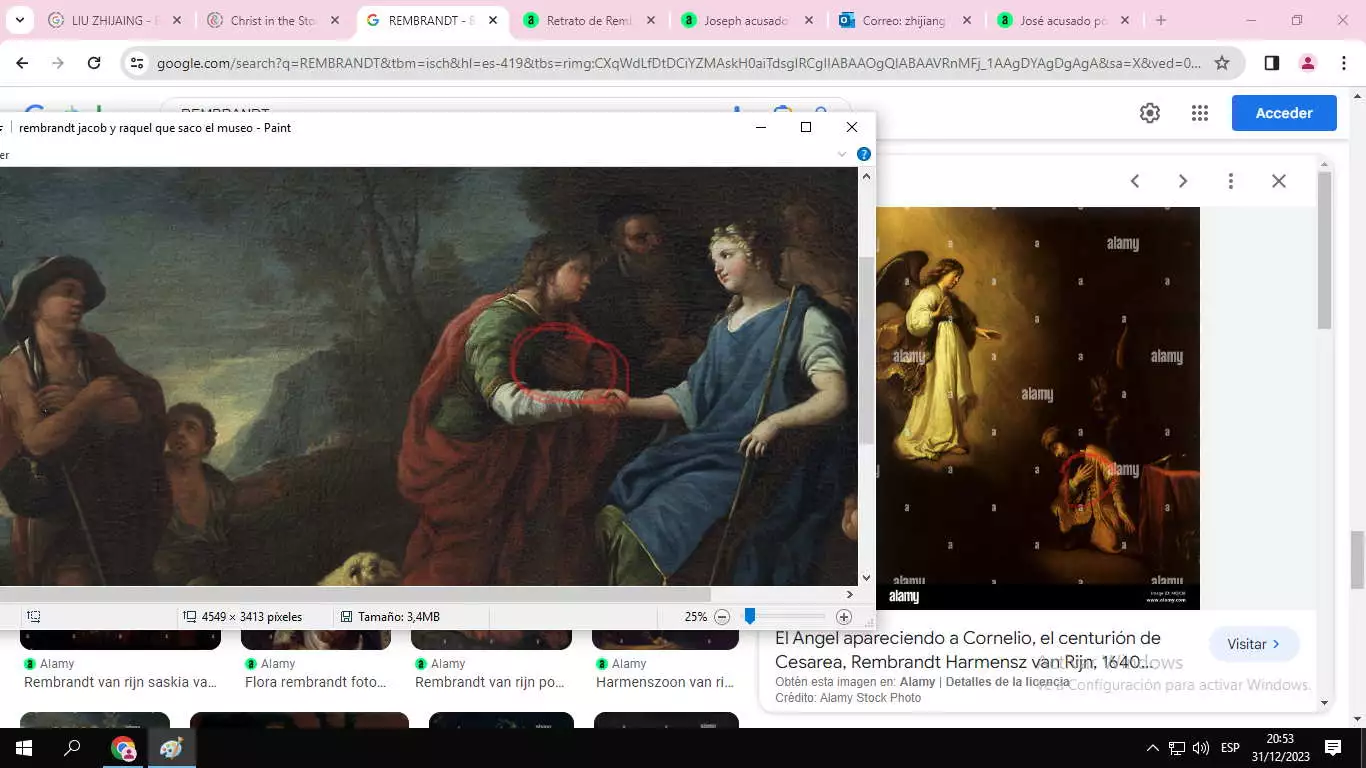Open Chrome from the taskbar
This screenshot has width=1366, height=768.
pyautogui.click(x=123, y=748)
